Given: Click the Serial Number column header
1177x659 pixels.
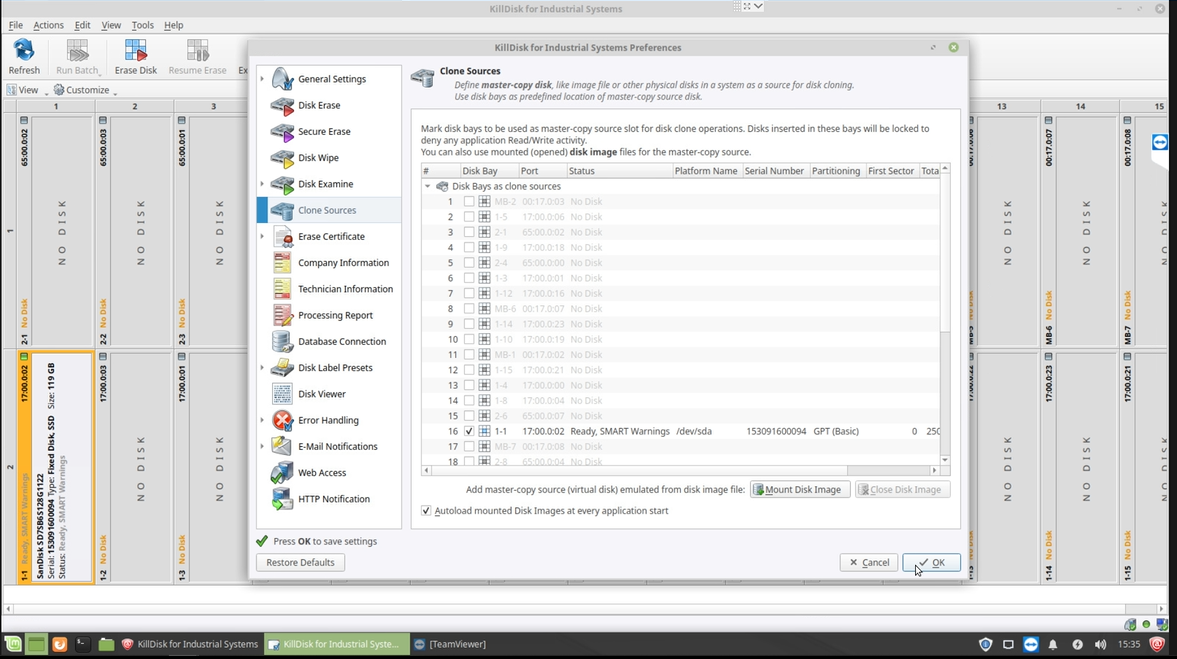Looking at the screenshot, I should [774, 171].
